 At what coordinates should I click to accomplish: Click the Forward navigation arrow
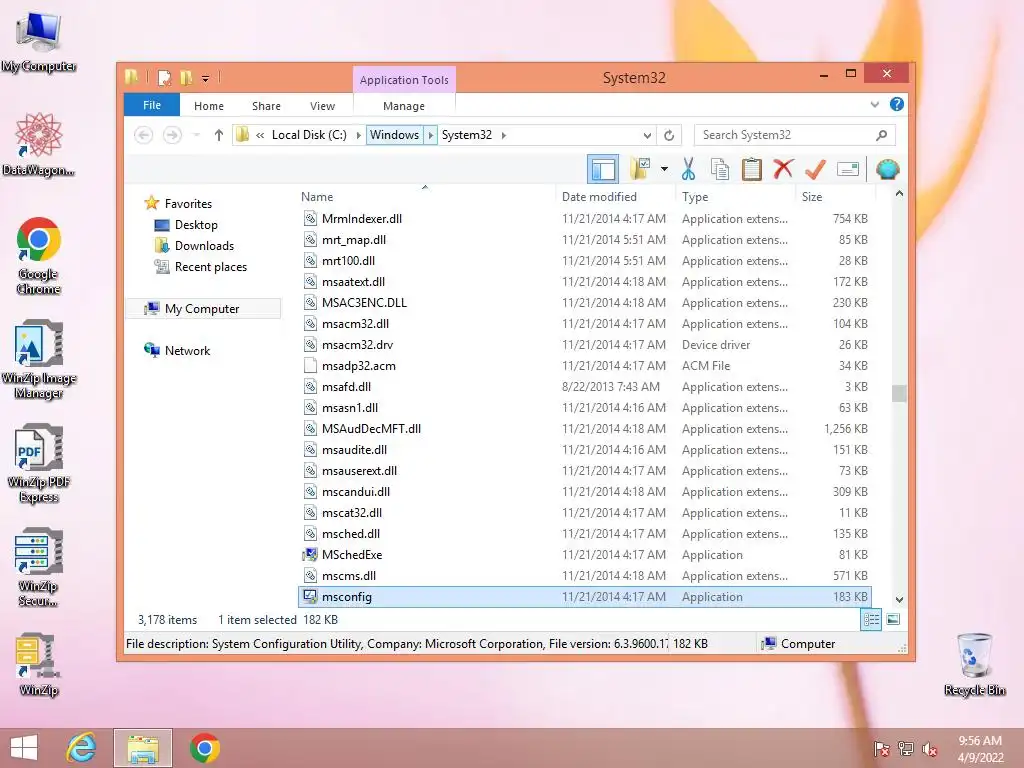click(172, 135)
